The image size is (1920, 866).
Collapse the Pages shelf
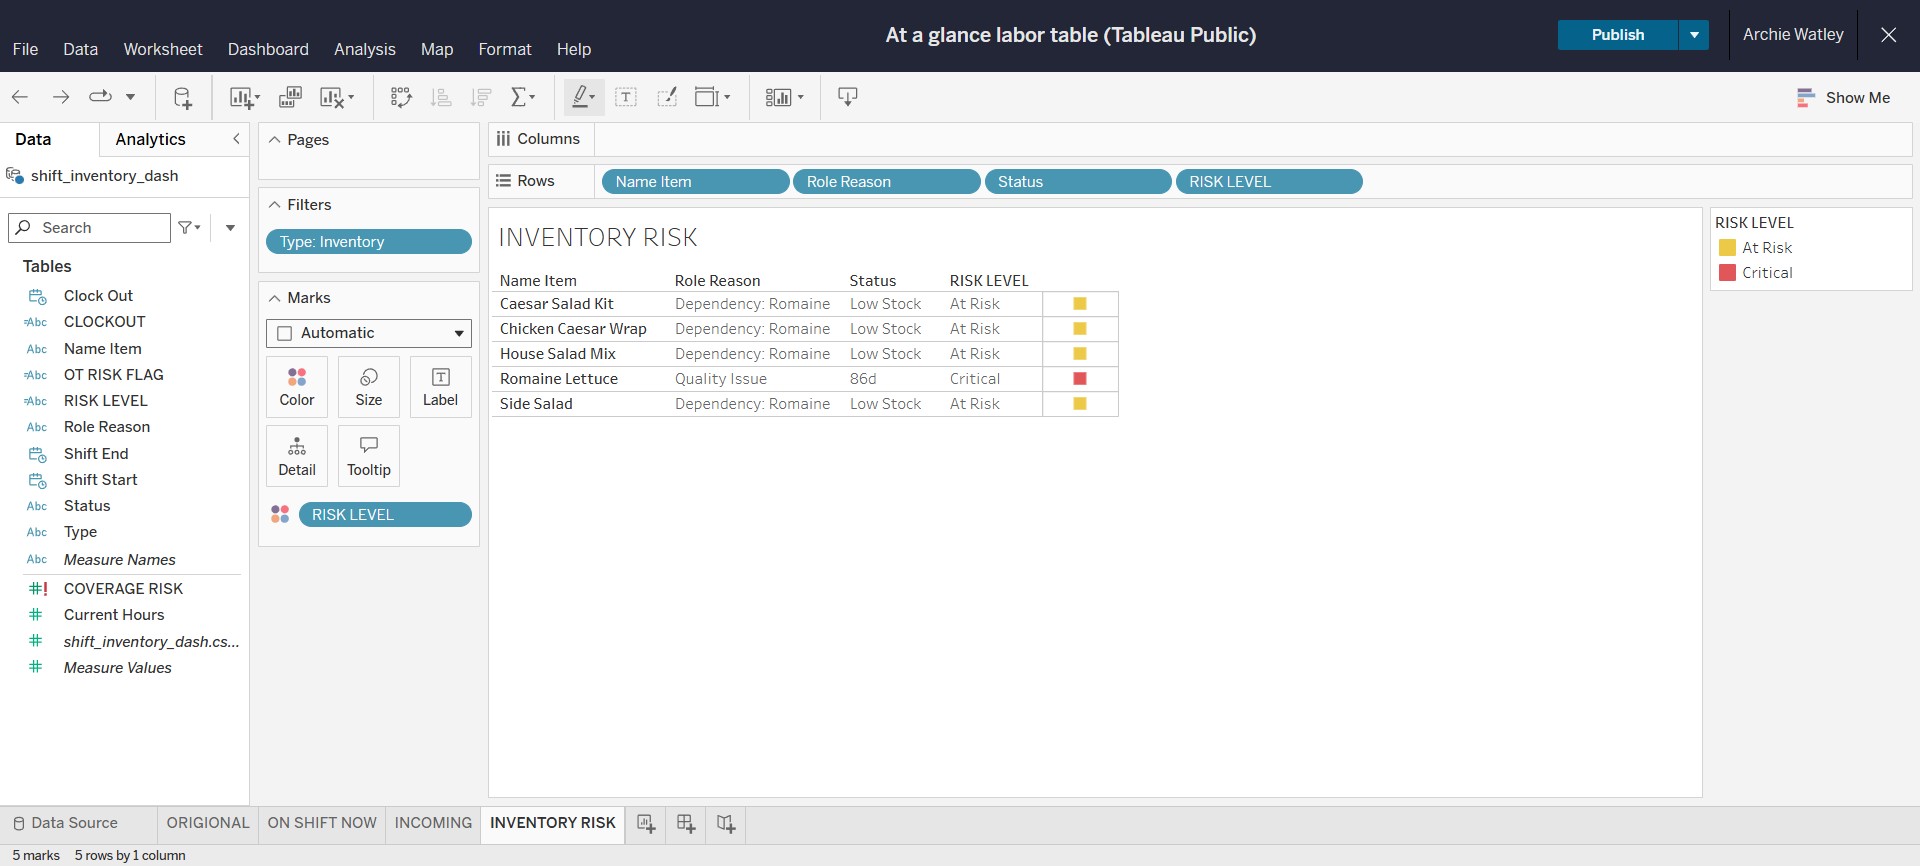(x=275, y=140)
